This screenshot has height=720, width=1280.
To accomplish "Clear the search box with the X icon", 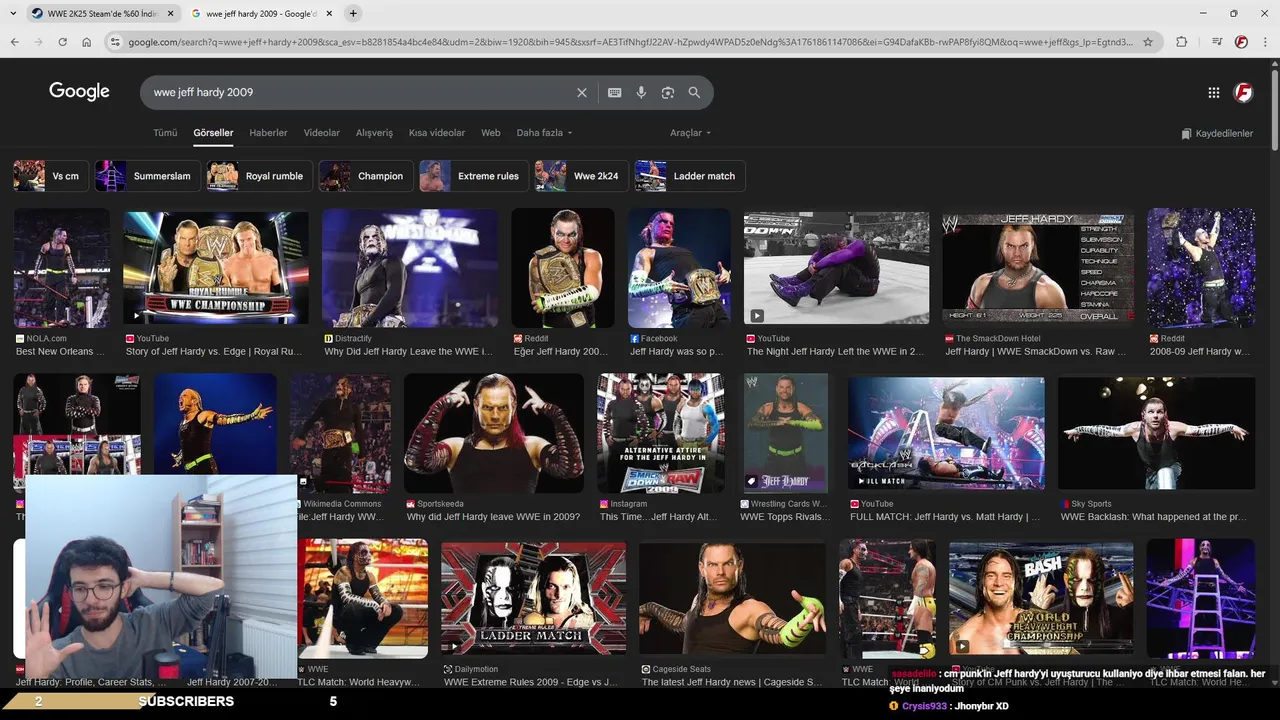I will point(582,92).
